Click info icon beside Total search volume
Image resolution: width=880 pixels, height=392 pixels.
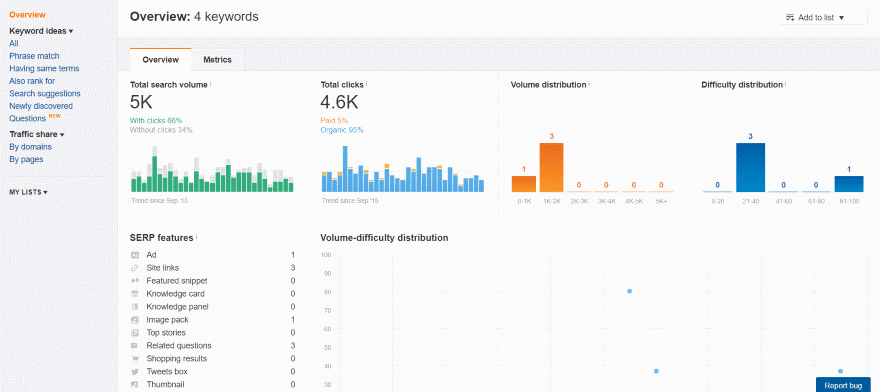pyautogui.click(x=210, y=84)
